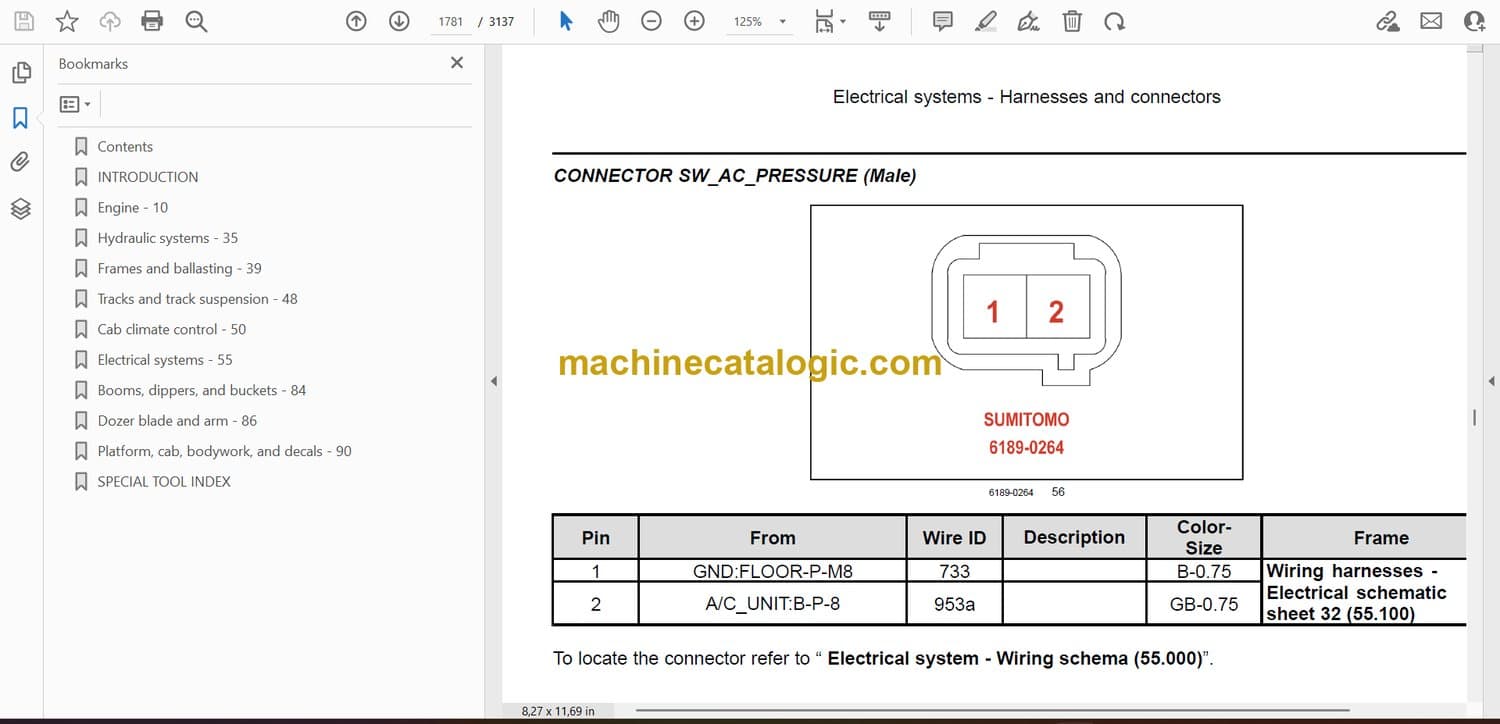
Task: Rotate the page with the rotate icon
Action: point(1114,21)
